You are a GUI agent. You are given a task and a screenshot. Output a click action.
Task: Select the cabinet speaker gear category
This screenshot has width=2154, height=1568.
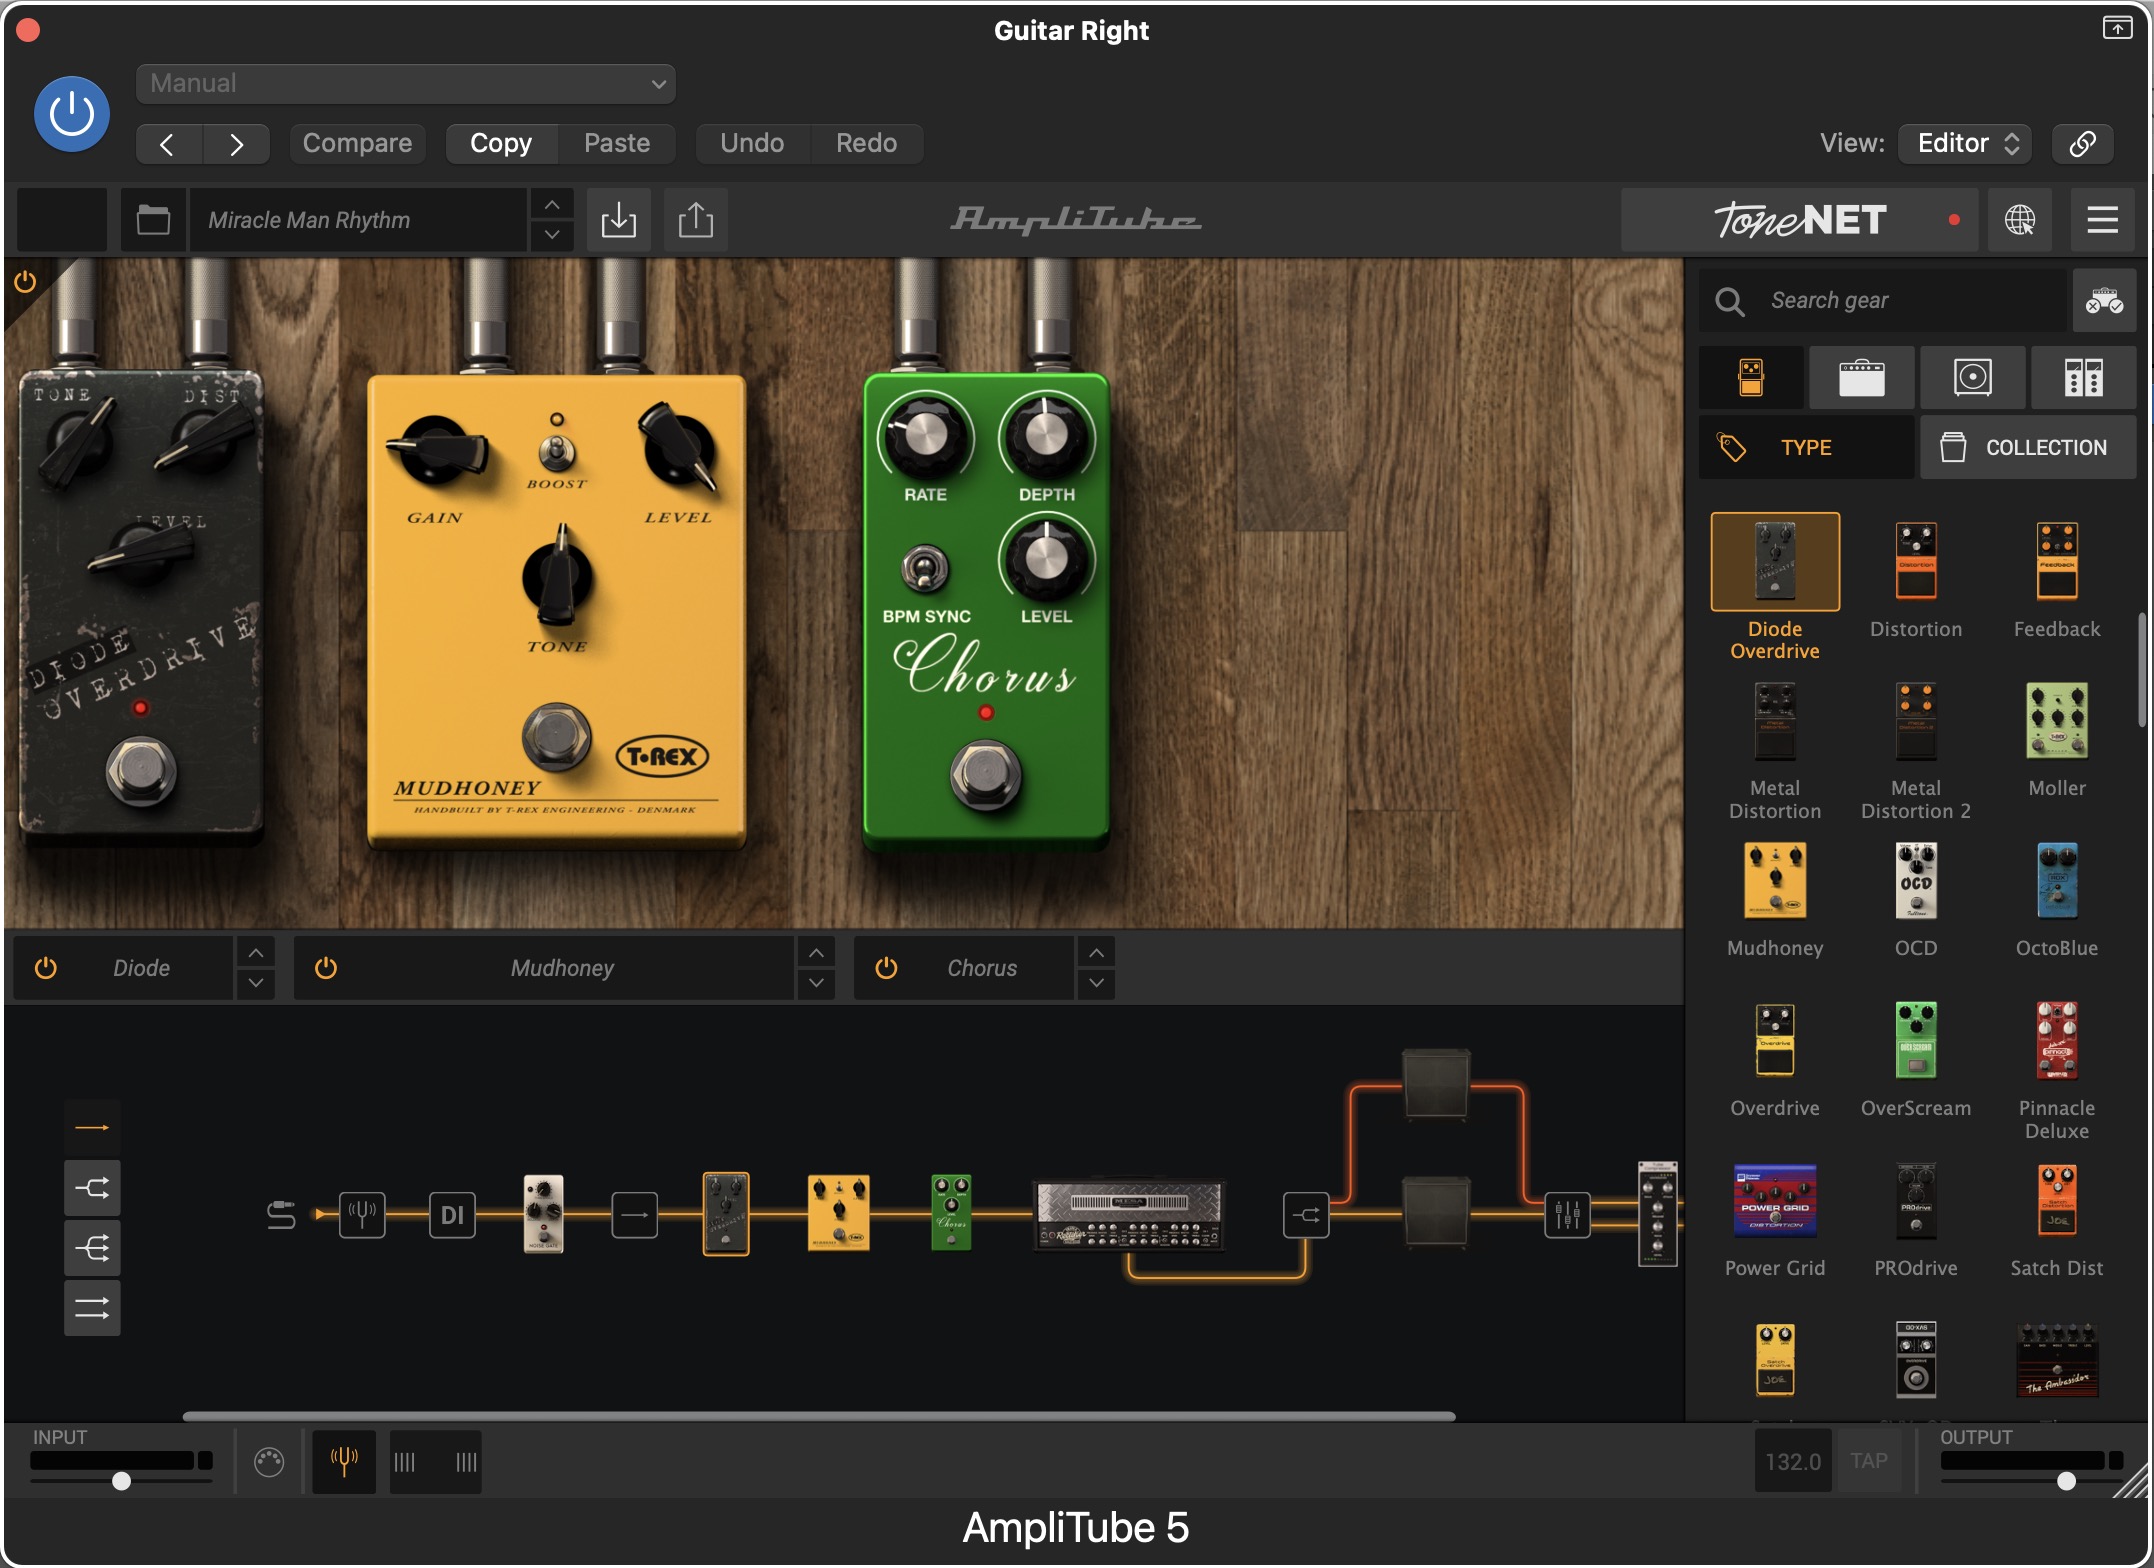(x=1973, y=377)
